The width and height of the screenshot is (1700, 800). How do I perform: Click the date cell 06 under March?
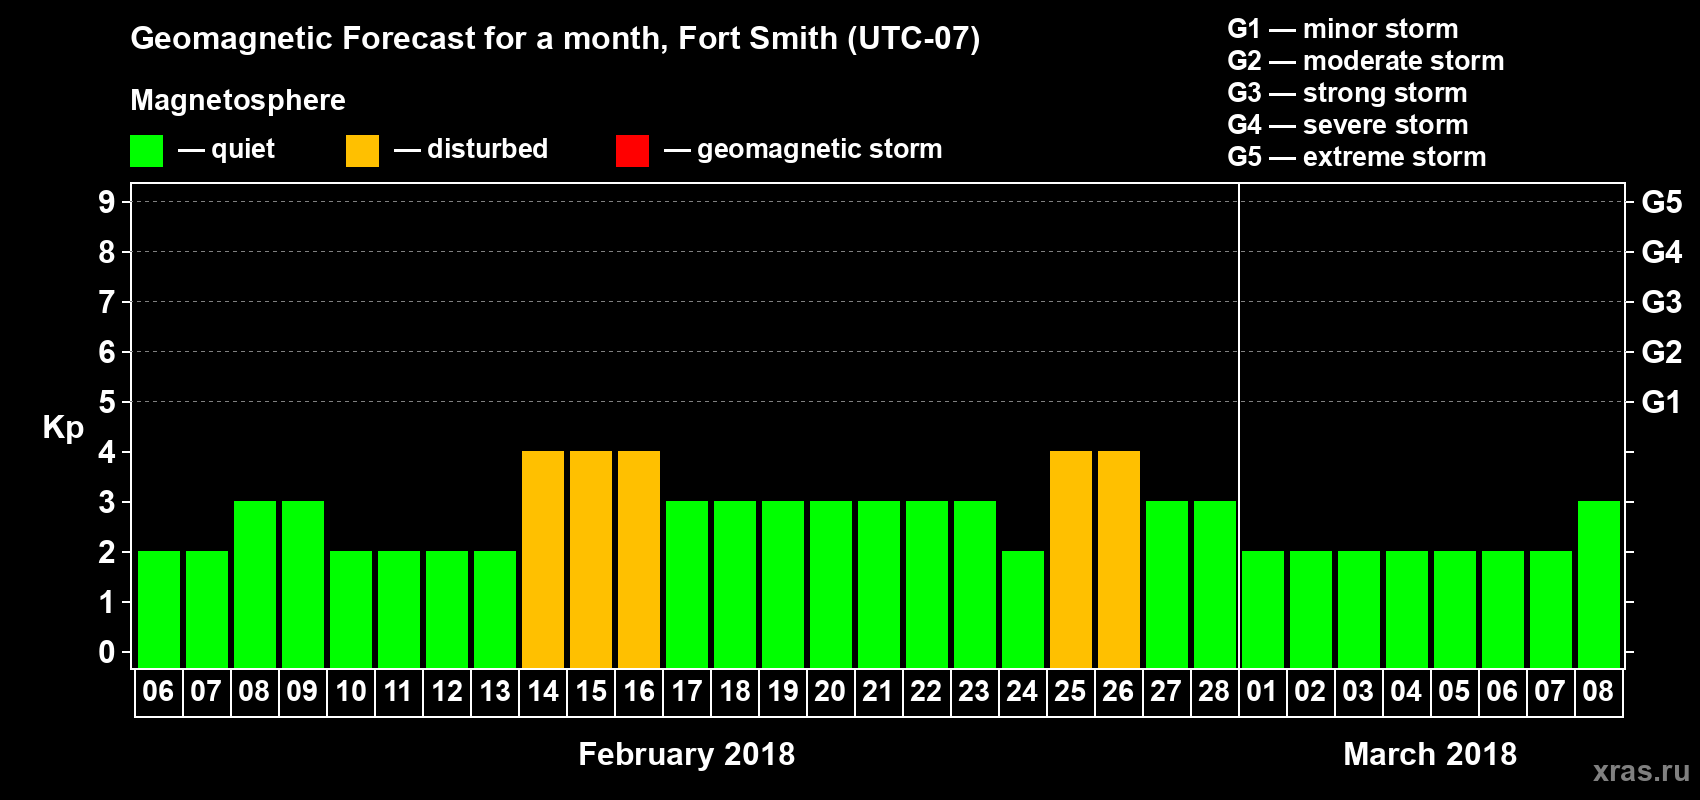(x=1503, y=692)
